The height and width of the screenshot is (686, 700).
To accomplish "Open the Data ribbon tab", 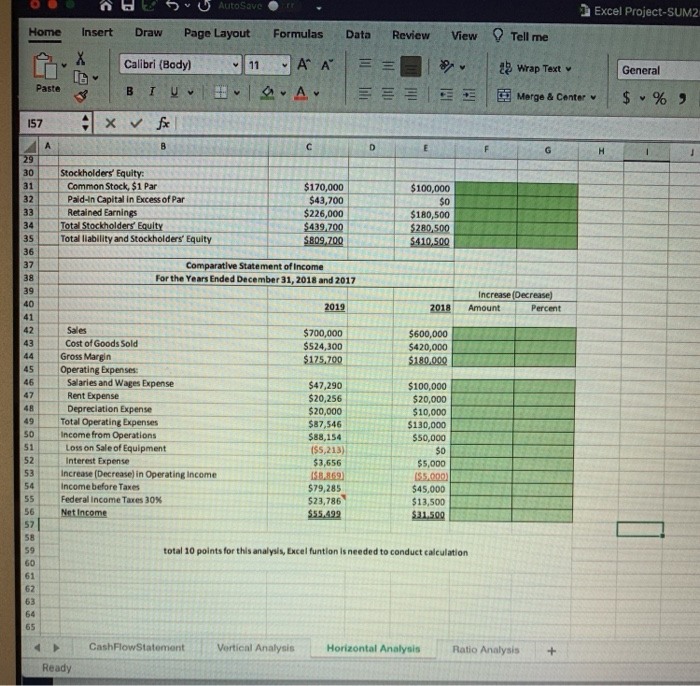I will [x=358, y=35].
